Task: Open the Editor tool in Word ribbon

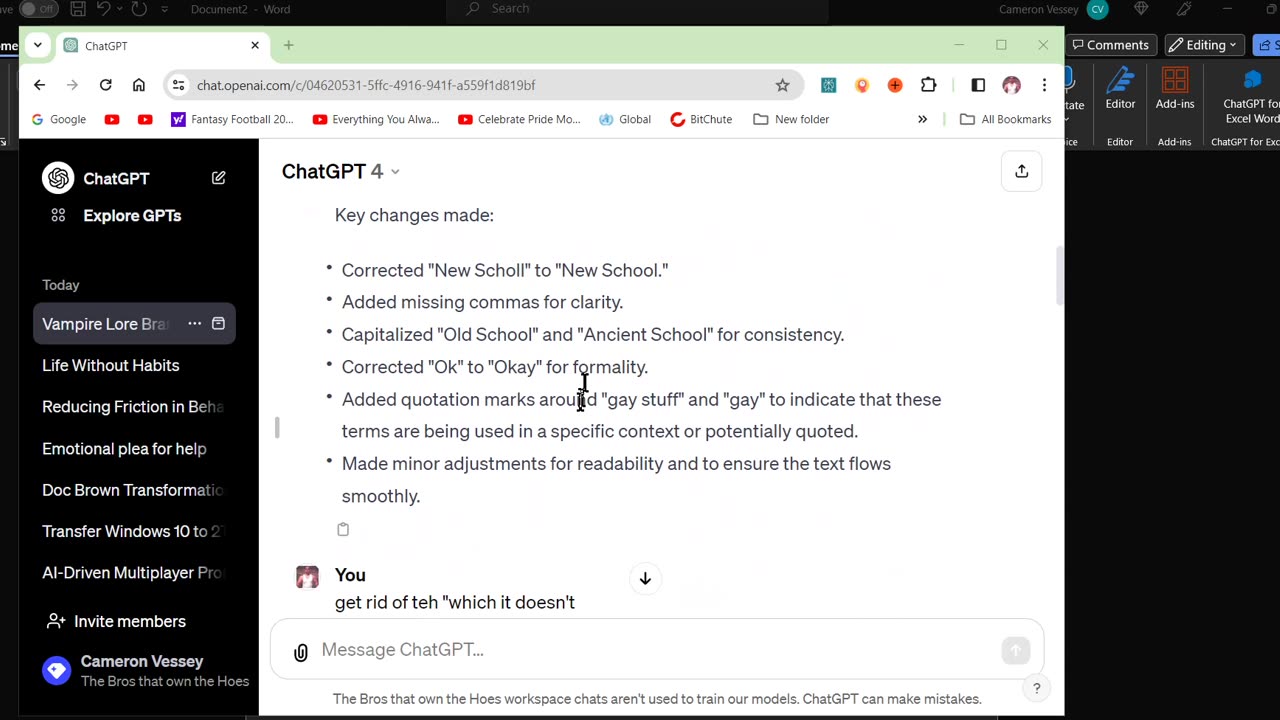Action: [x=1120, y=88]
